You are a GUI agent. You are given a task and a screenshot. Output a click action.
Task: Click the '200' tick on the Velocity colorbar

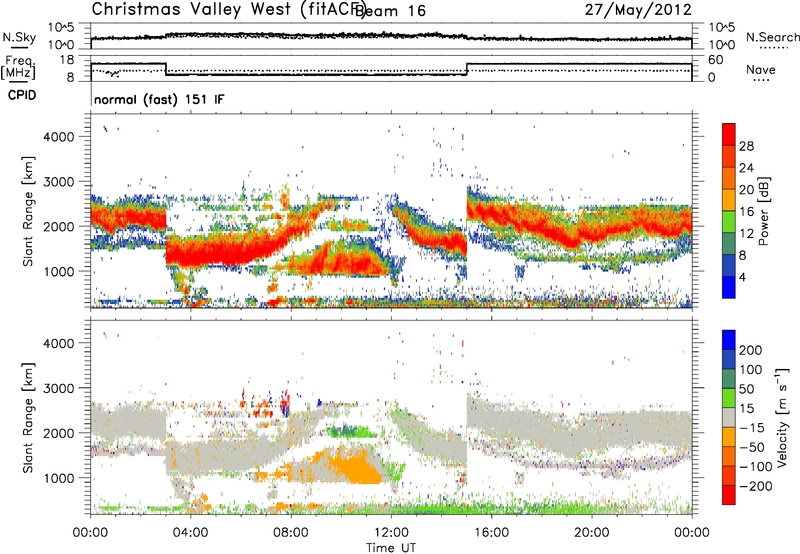click(751, 350)
